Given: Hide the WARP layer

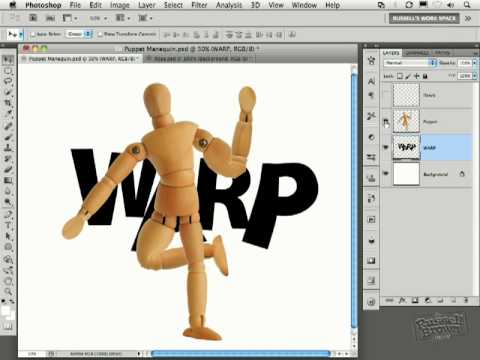Looking at the screenshot, I should tap(386, 147).
